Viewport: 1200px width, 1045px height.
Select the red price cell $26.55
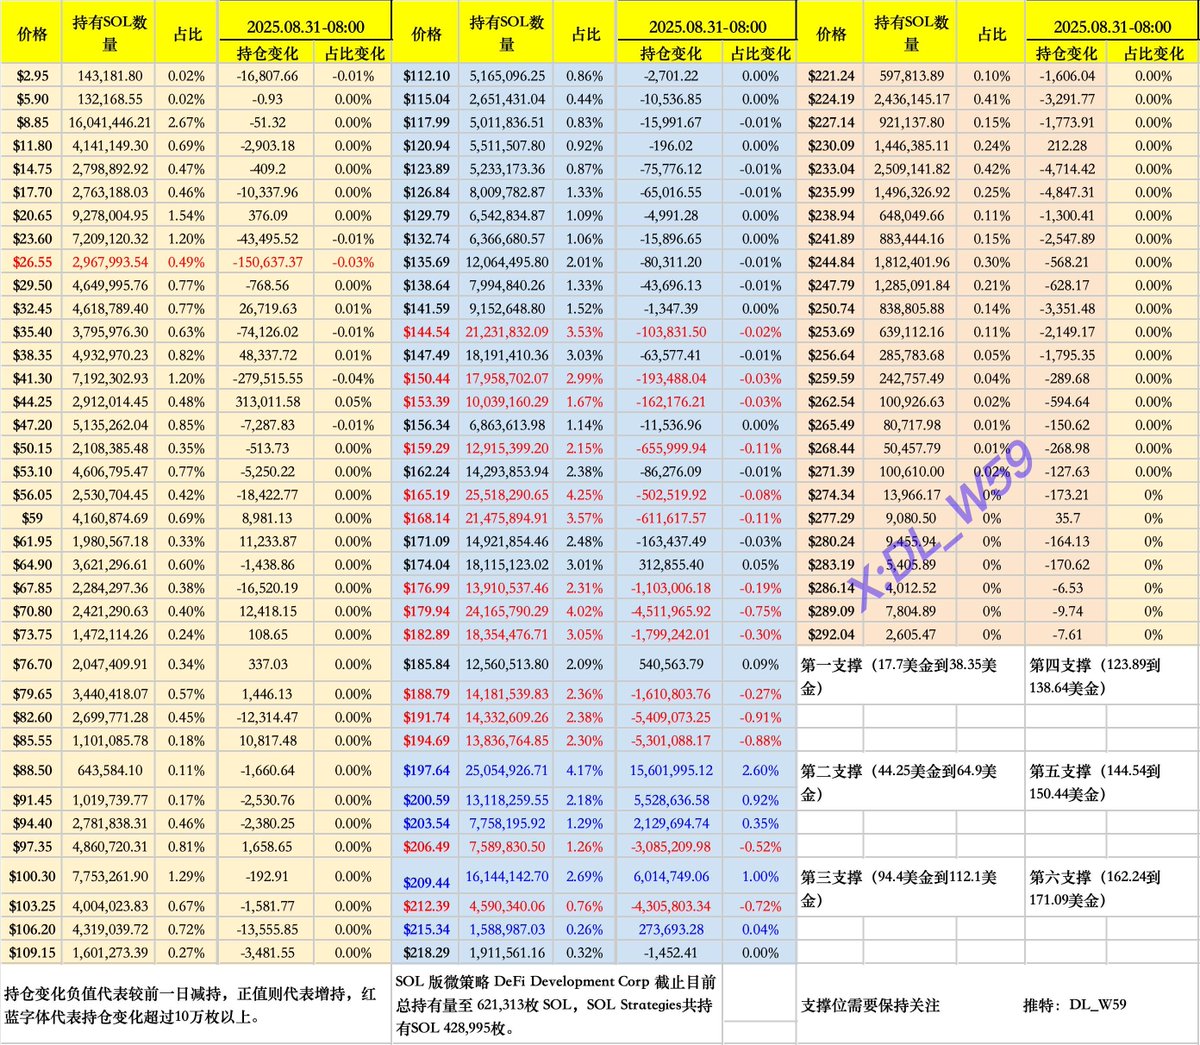32,262
